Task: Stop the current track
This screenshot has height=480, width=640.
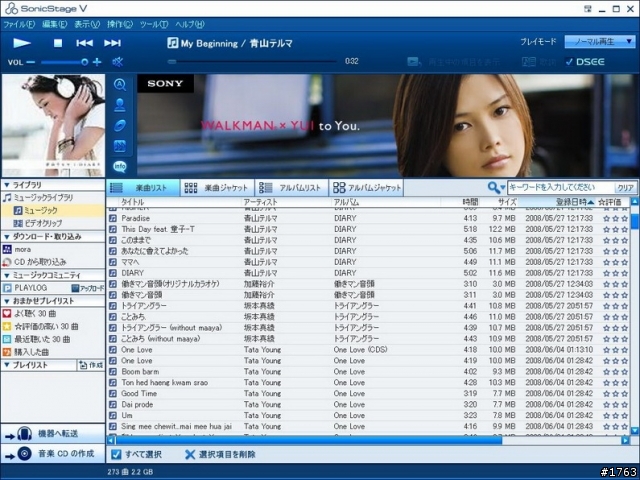Action: point(58,43)
